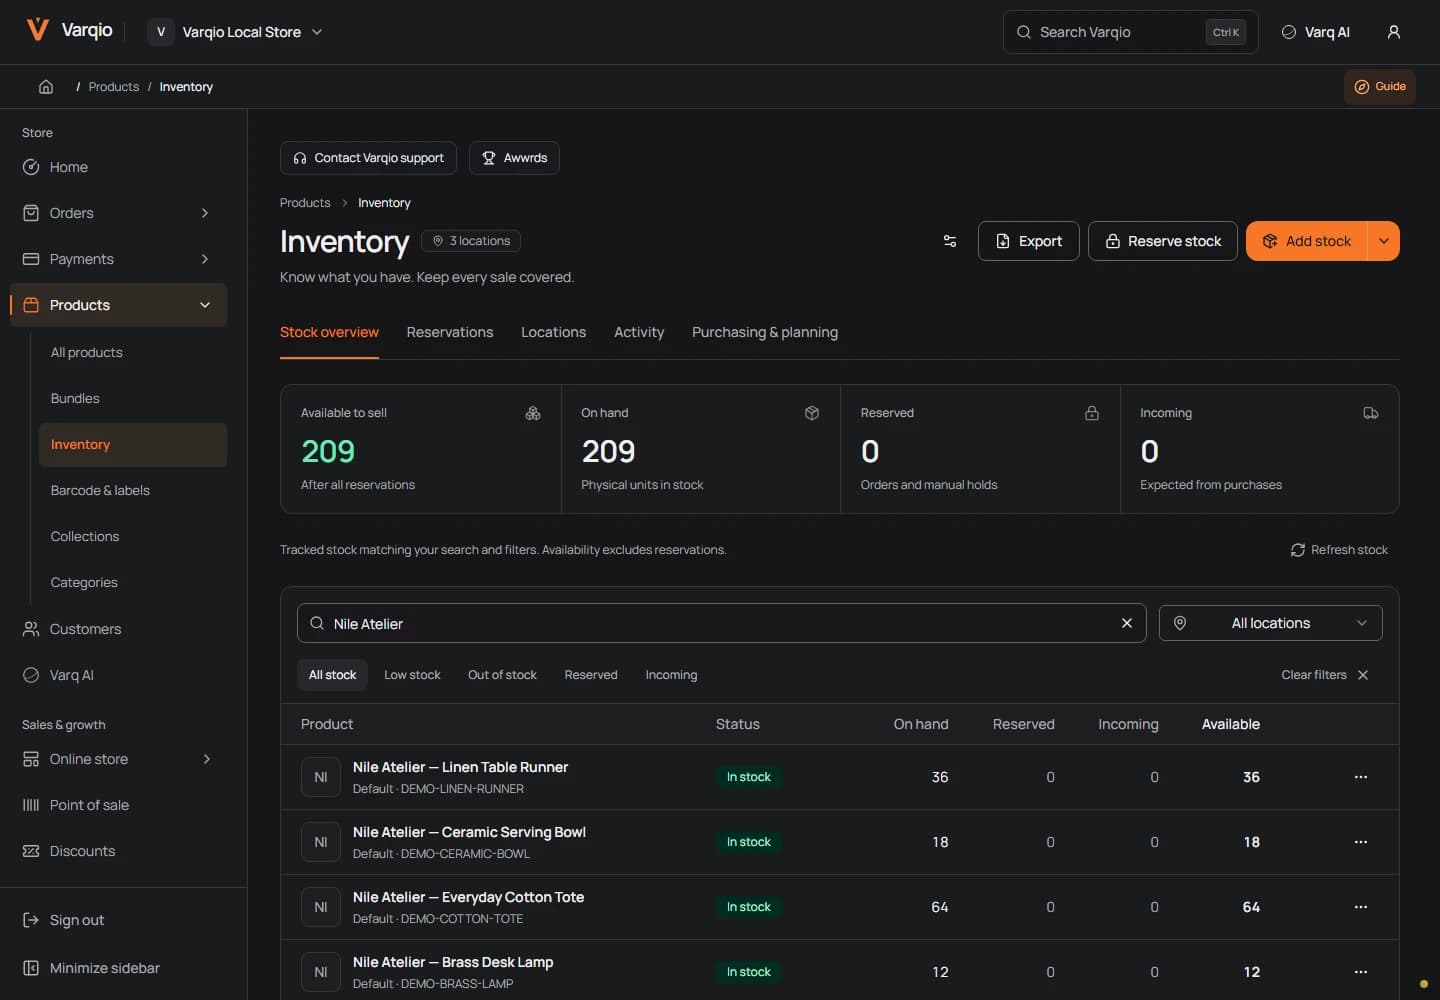Click the Varqio logo
This screenshot has width=1440, height=1000.
tap(69, 30)
